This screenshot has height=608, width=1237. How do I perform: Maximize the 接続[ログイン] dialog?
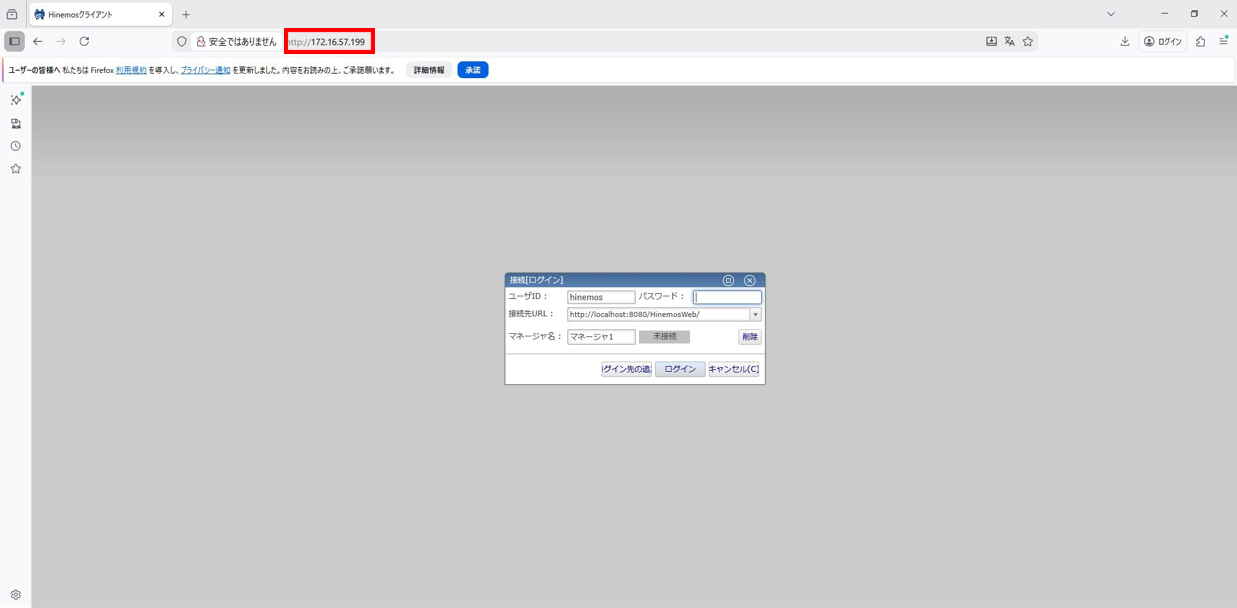click(x=728, y=280)
